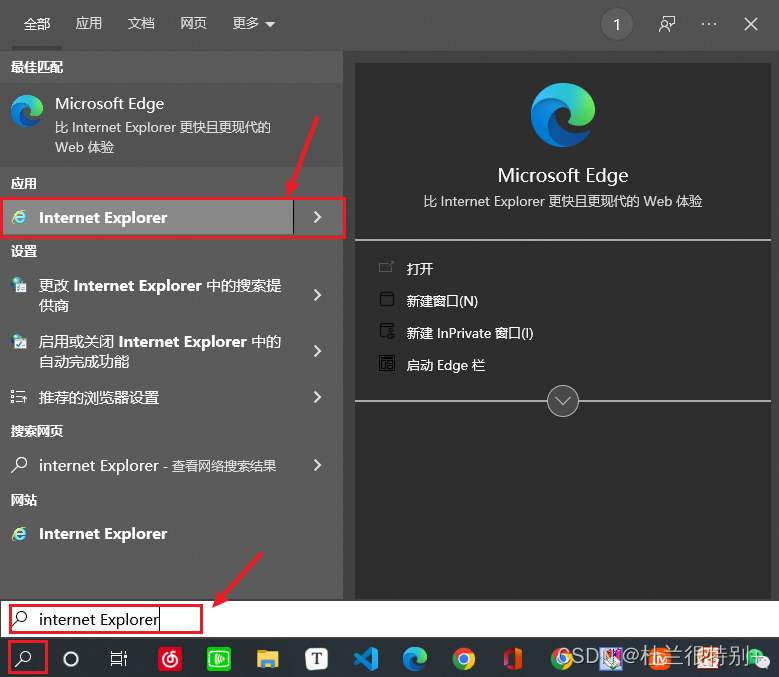Open Task View from the taskbar

119,659
